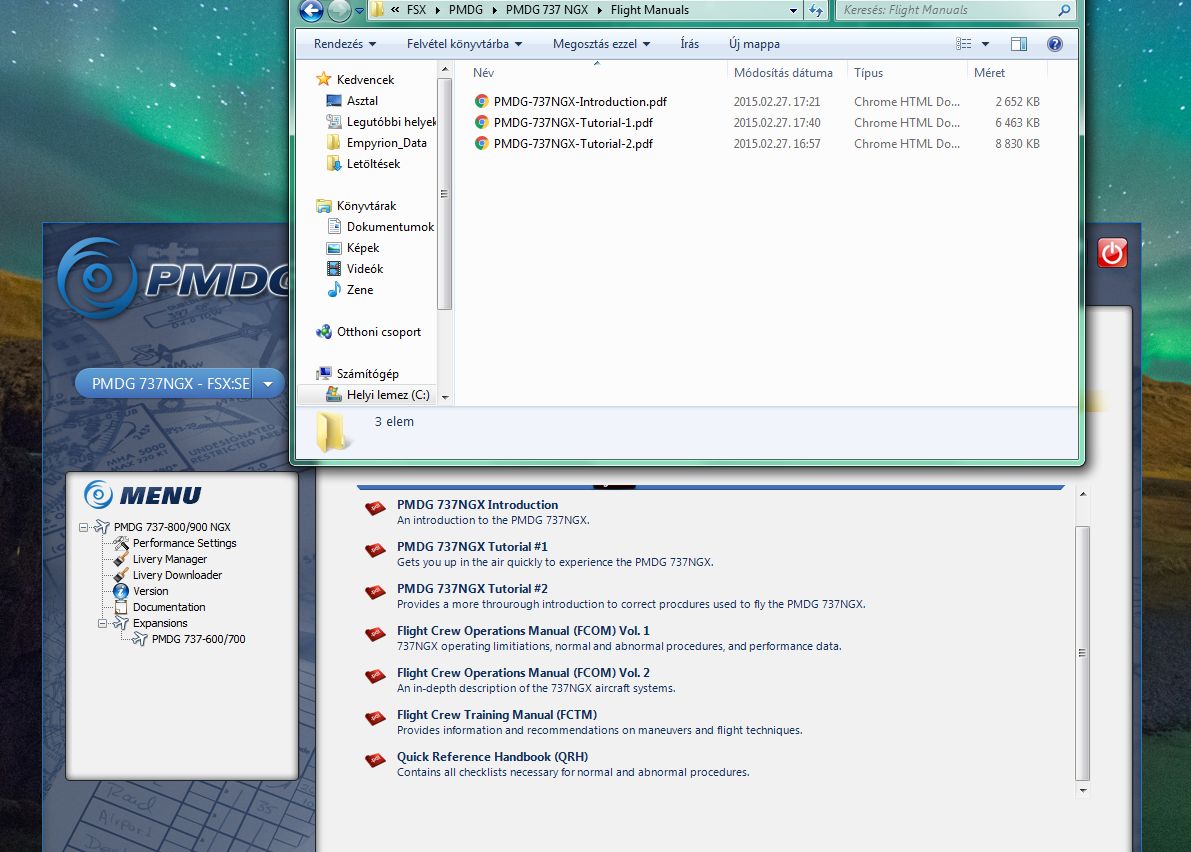Viewport: 1191px width, 852px height.
Task: Click the Explorer back navigation arrow
Action: coord(311,11)
